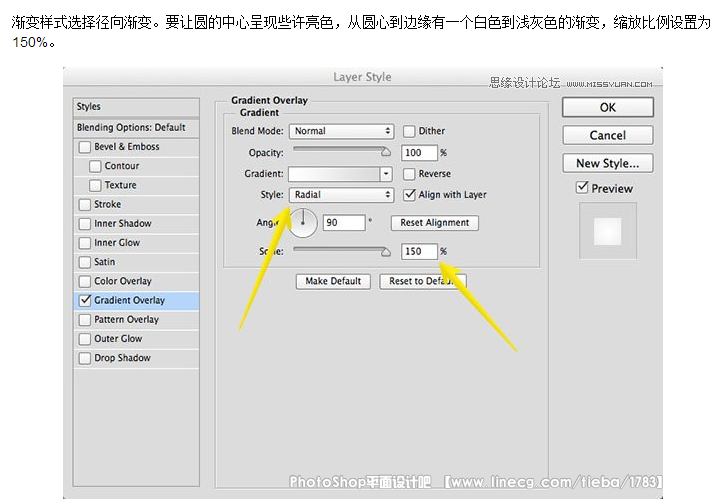Enable the Dither checkbox
Screen dimensions: 713x499
click(x=409, y=131)
